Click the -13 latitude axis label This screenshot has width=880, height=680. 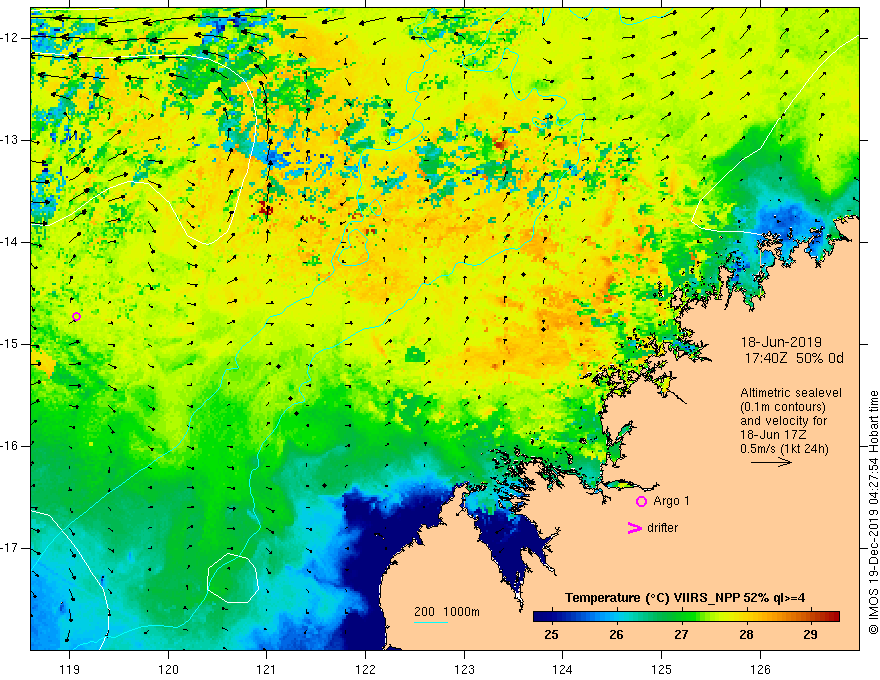[x=10, y=140]
